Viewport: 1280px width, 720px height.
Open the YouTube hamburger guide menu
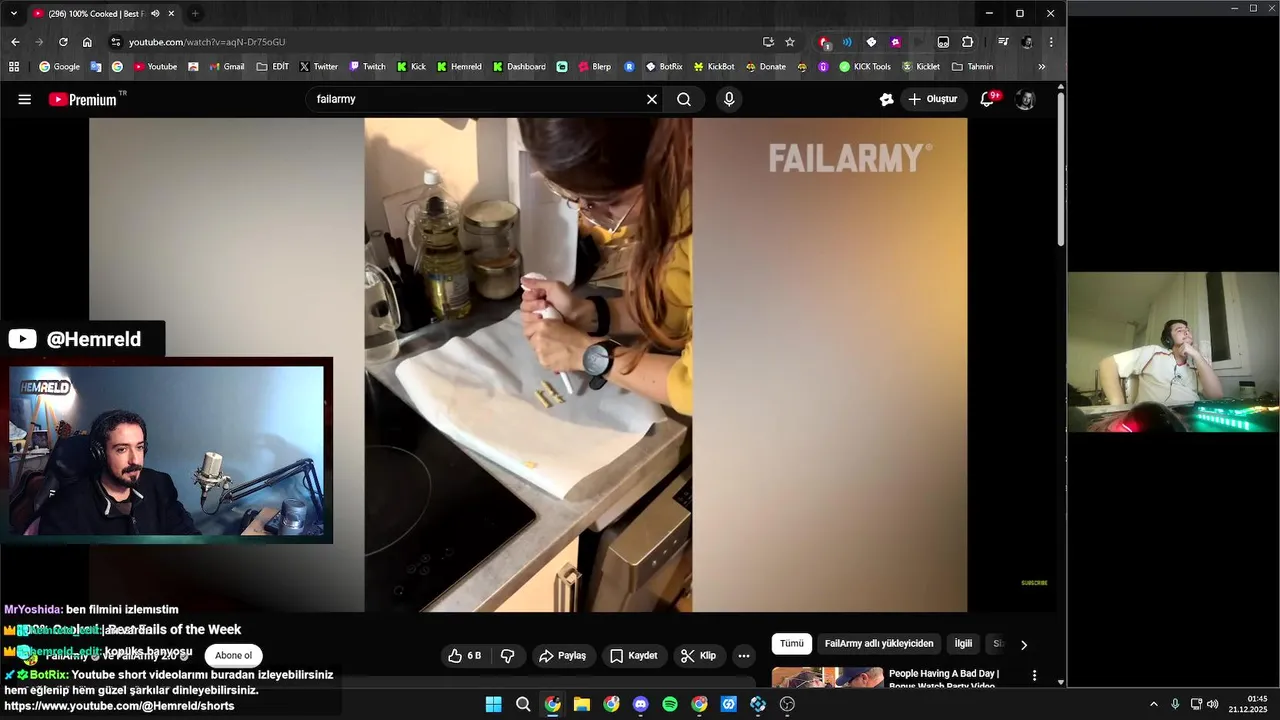(25, 99)
